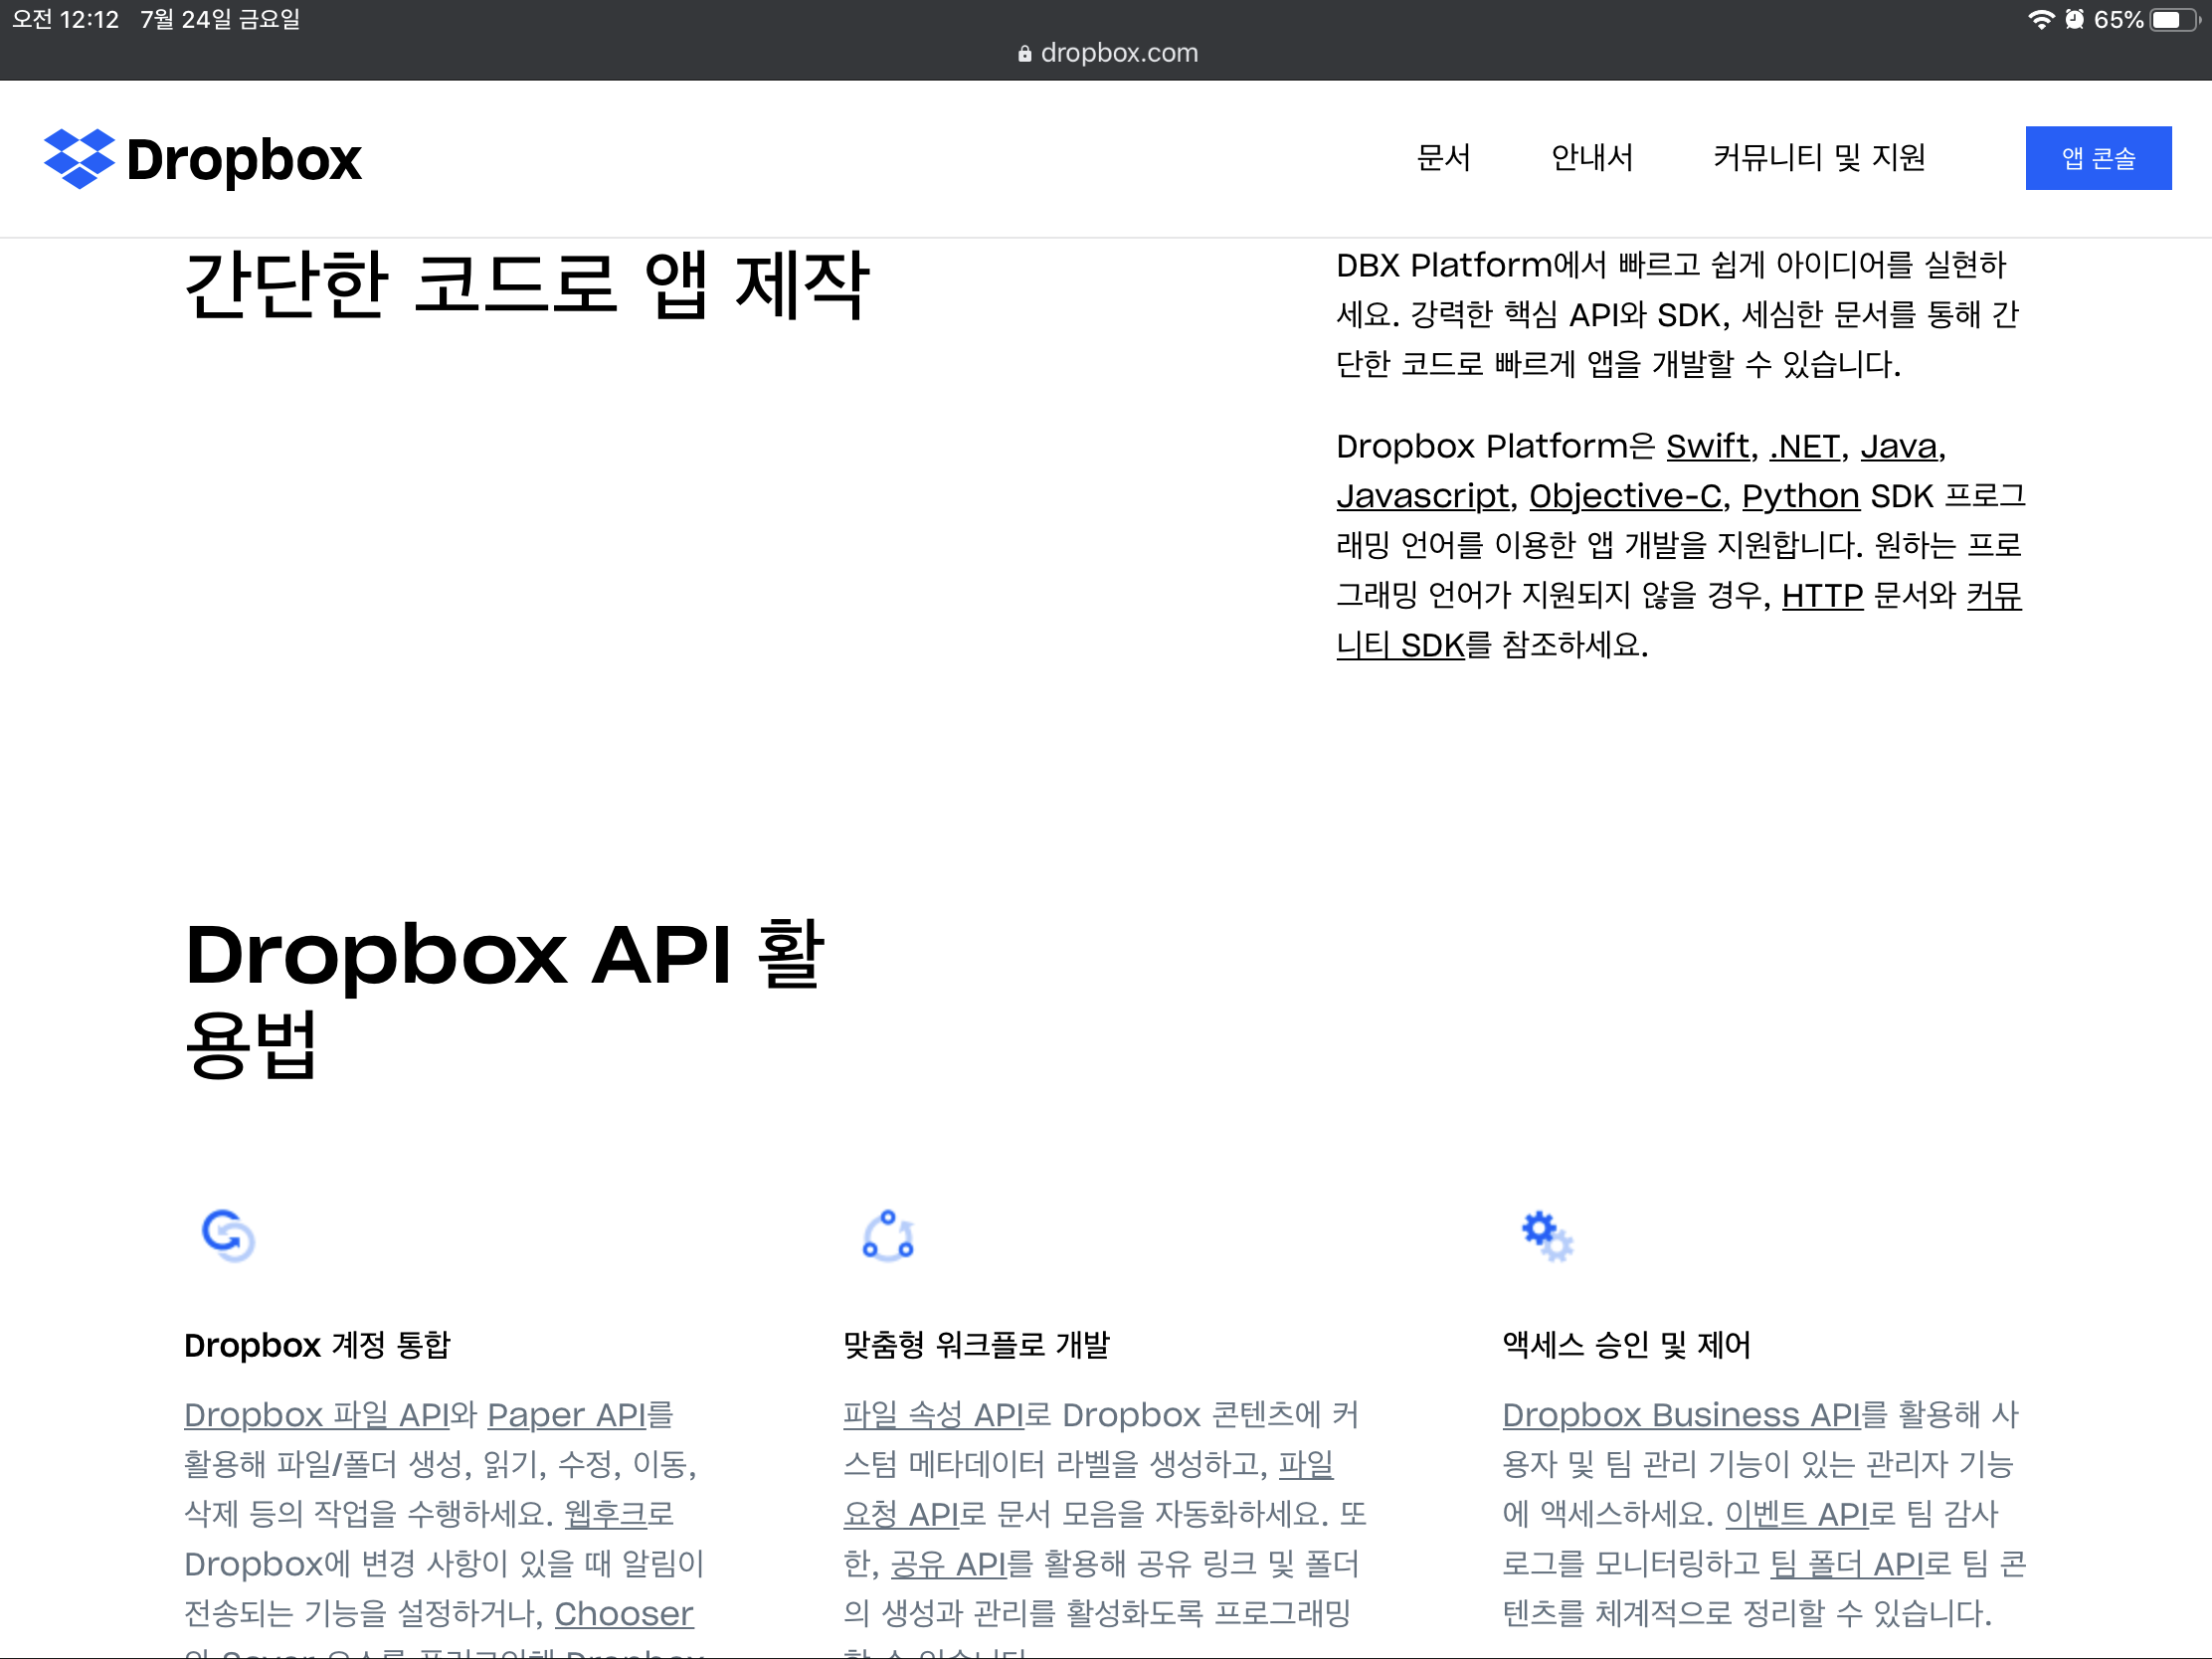Tap the dropbox.com address bar

(1106, 53)
